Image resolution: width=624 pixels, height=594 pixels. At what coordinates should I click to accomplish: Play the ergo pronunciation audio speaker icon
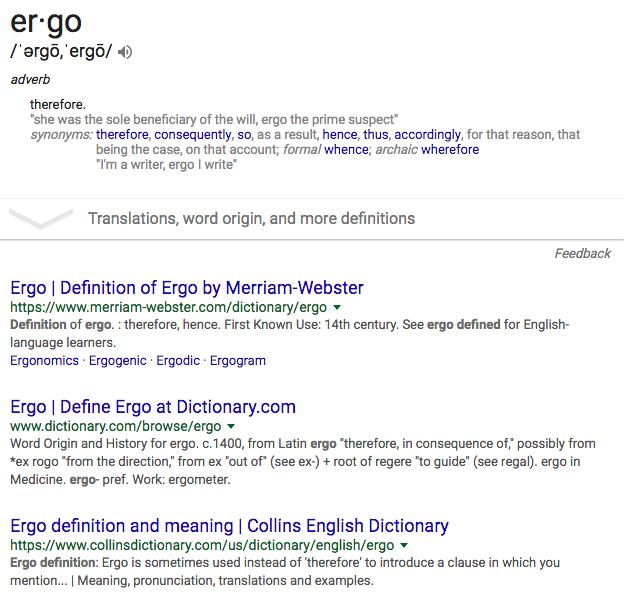[x=125, y=52]
